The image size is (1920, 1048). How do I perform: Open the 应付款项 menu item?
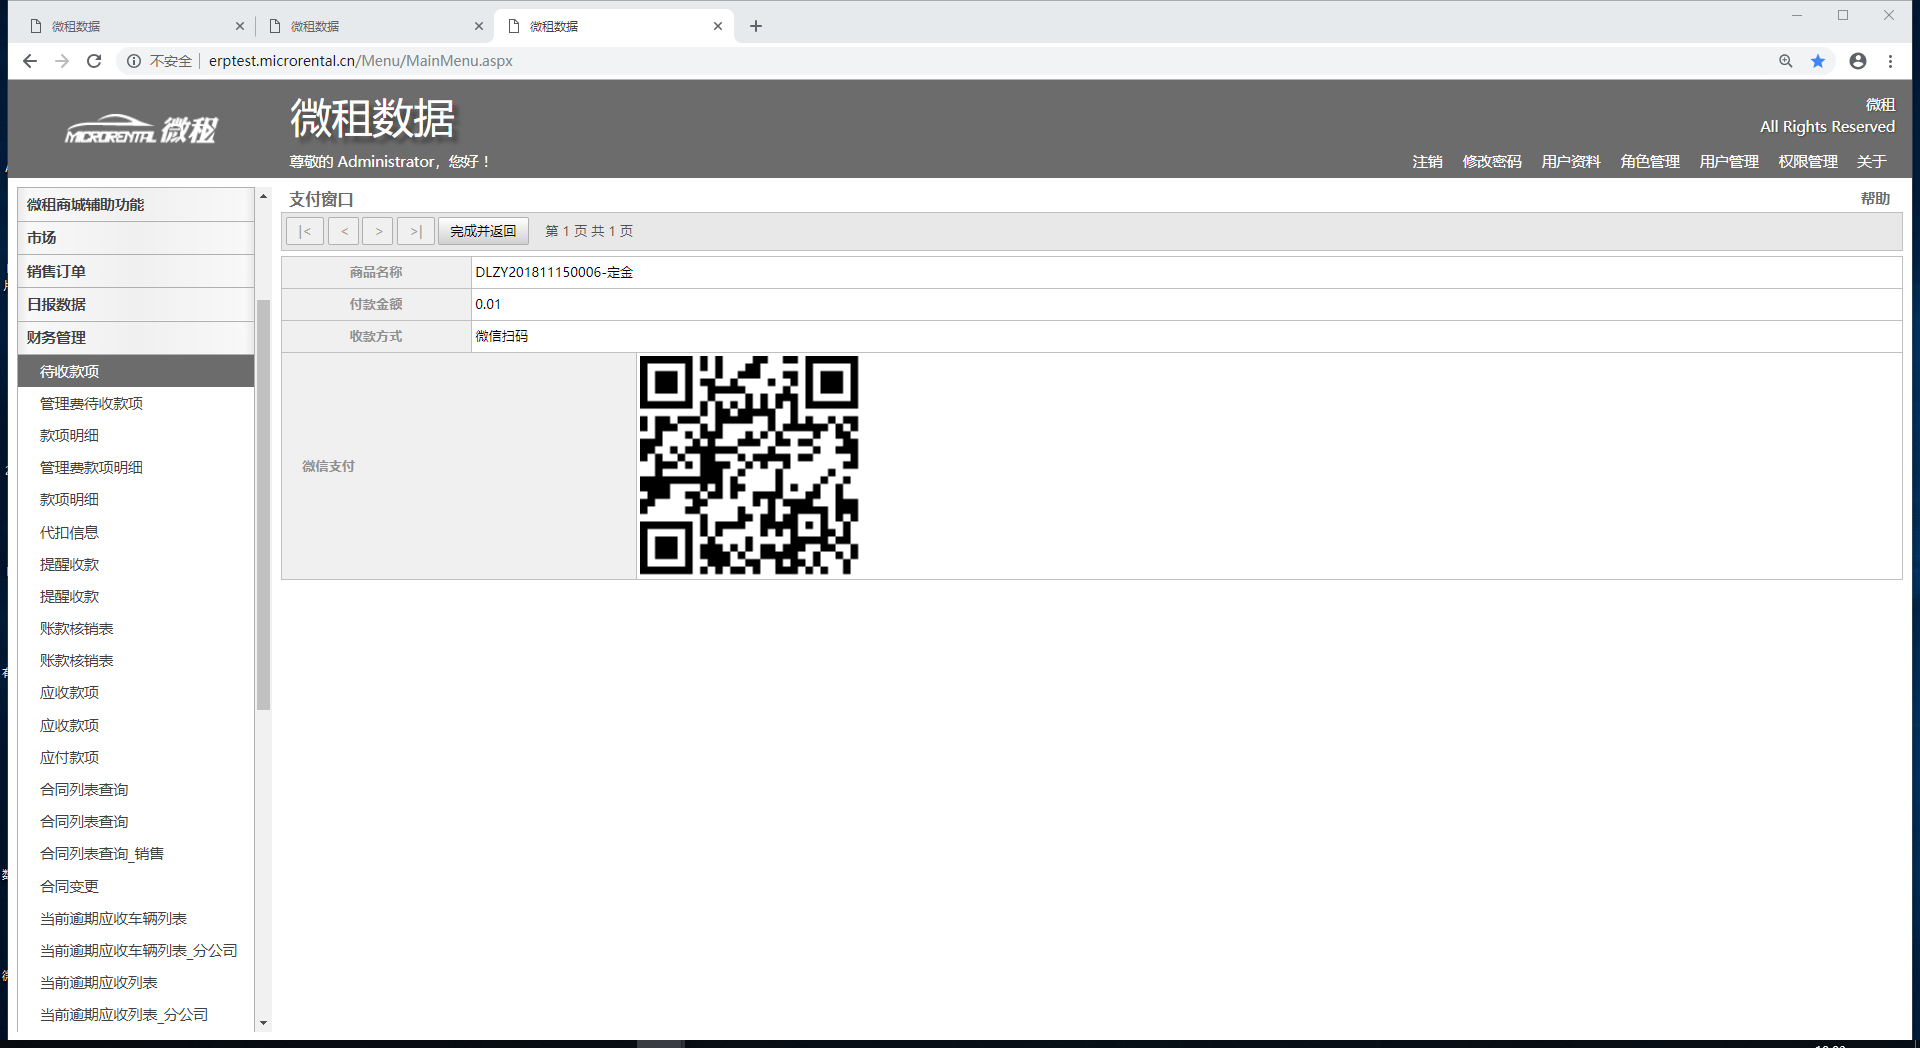(x=69, y=758)
